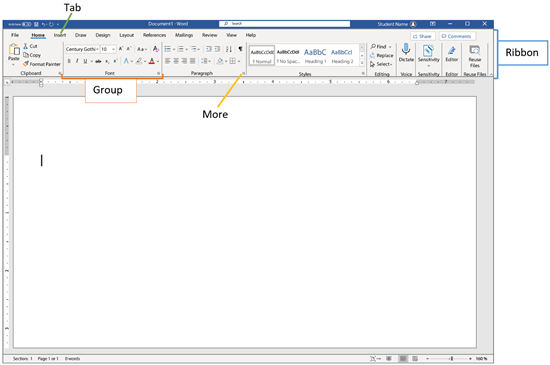Increase the paragraph indent
The width and height of the screenshot is (550, 365).
point(217,49)
